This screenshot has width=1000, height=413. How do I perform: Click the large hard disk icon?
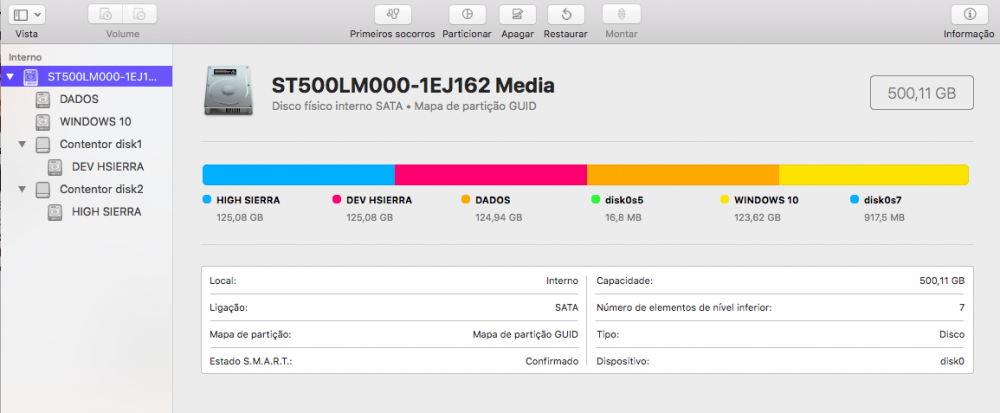pos(228,90)
